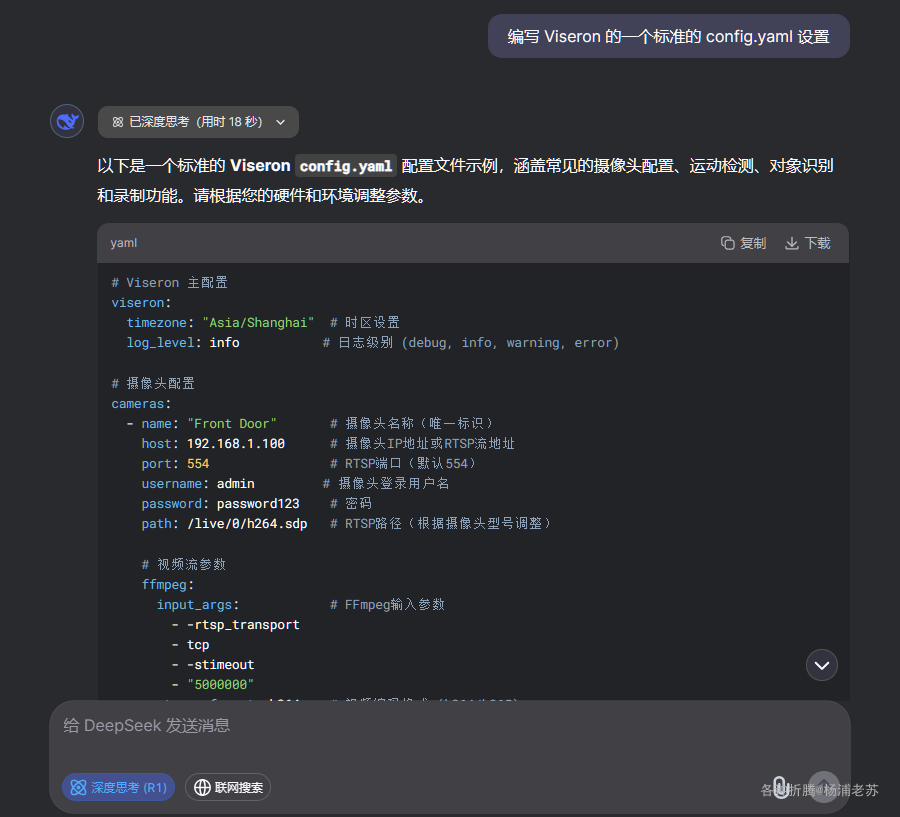Click the inline config.yaml code label
900x817 pixels.
(x=346, y=166)
